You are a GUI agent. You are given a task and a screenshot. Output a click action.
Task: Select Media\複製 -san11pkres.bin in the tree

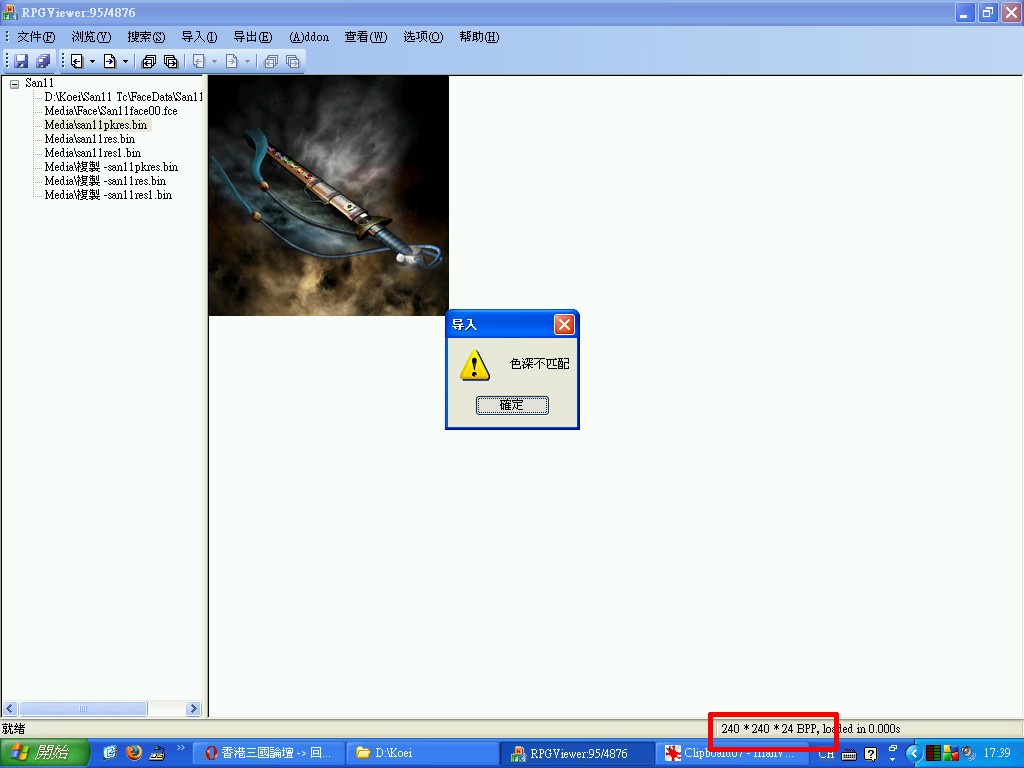(111, 167)
